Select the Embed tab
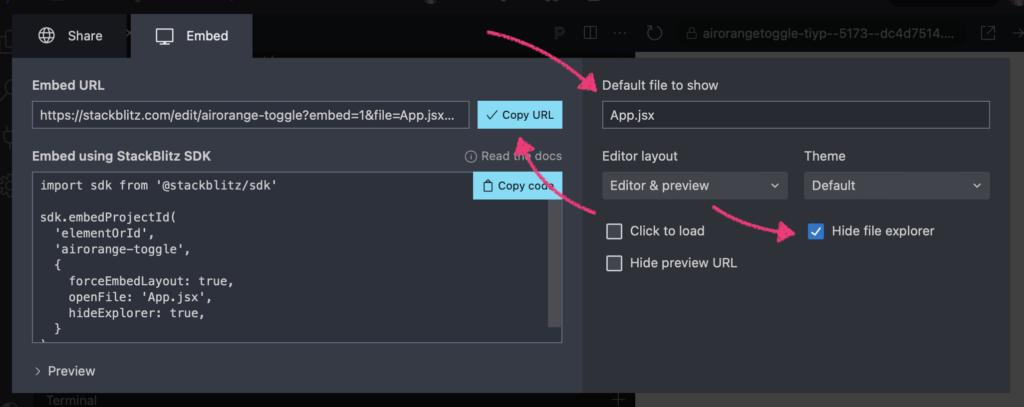Image resolution: width=1024 pixels, height=407 pixels. point(192,36)
